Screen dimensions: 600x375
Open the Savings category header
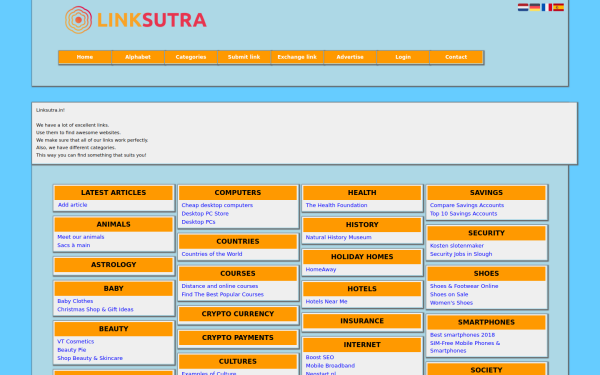pos(486,192)
